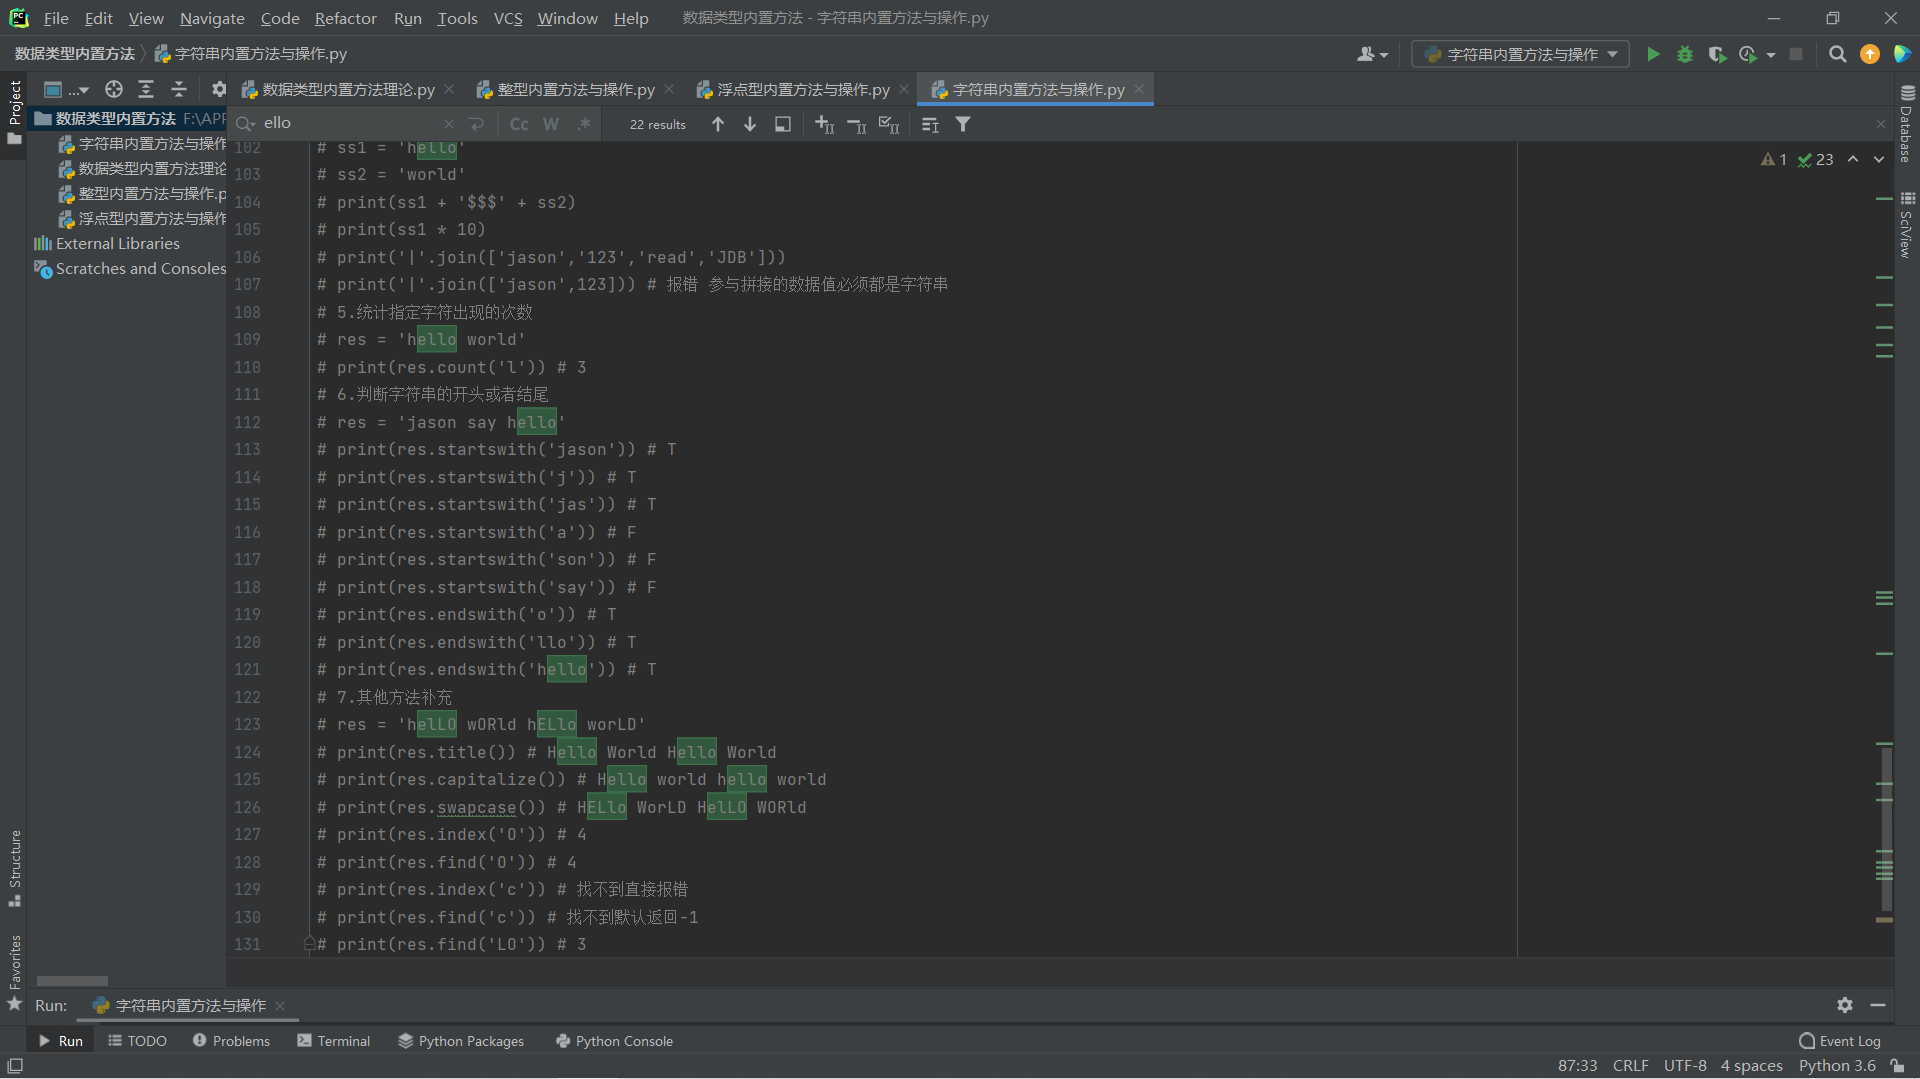The height and width of the screenshot is (1079, 1920).
Task: Select Scratches and Consoles tree item
Action: (x=130, y=268)
